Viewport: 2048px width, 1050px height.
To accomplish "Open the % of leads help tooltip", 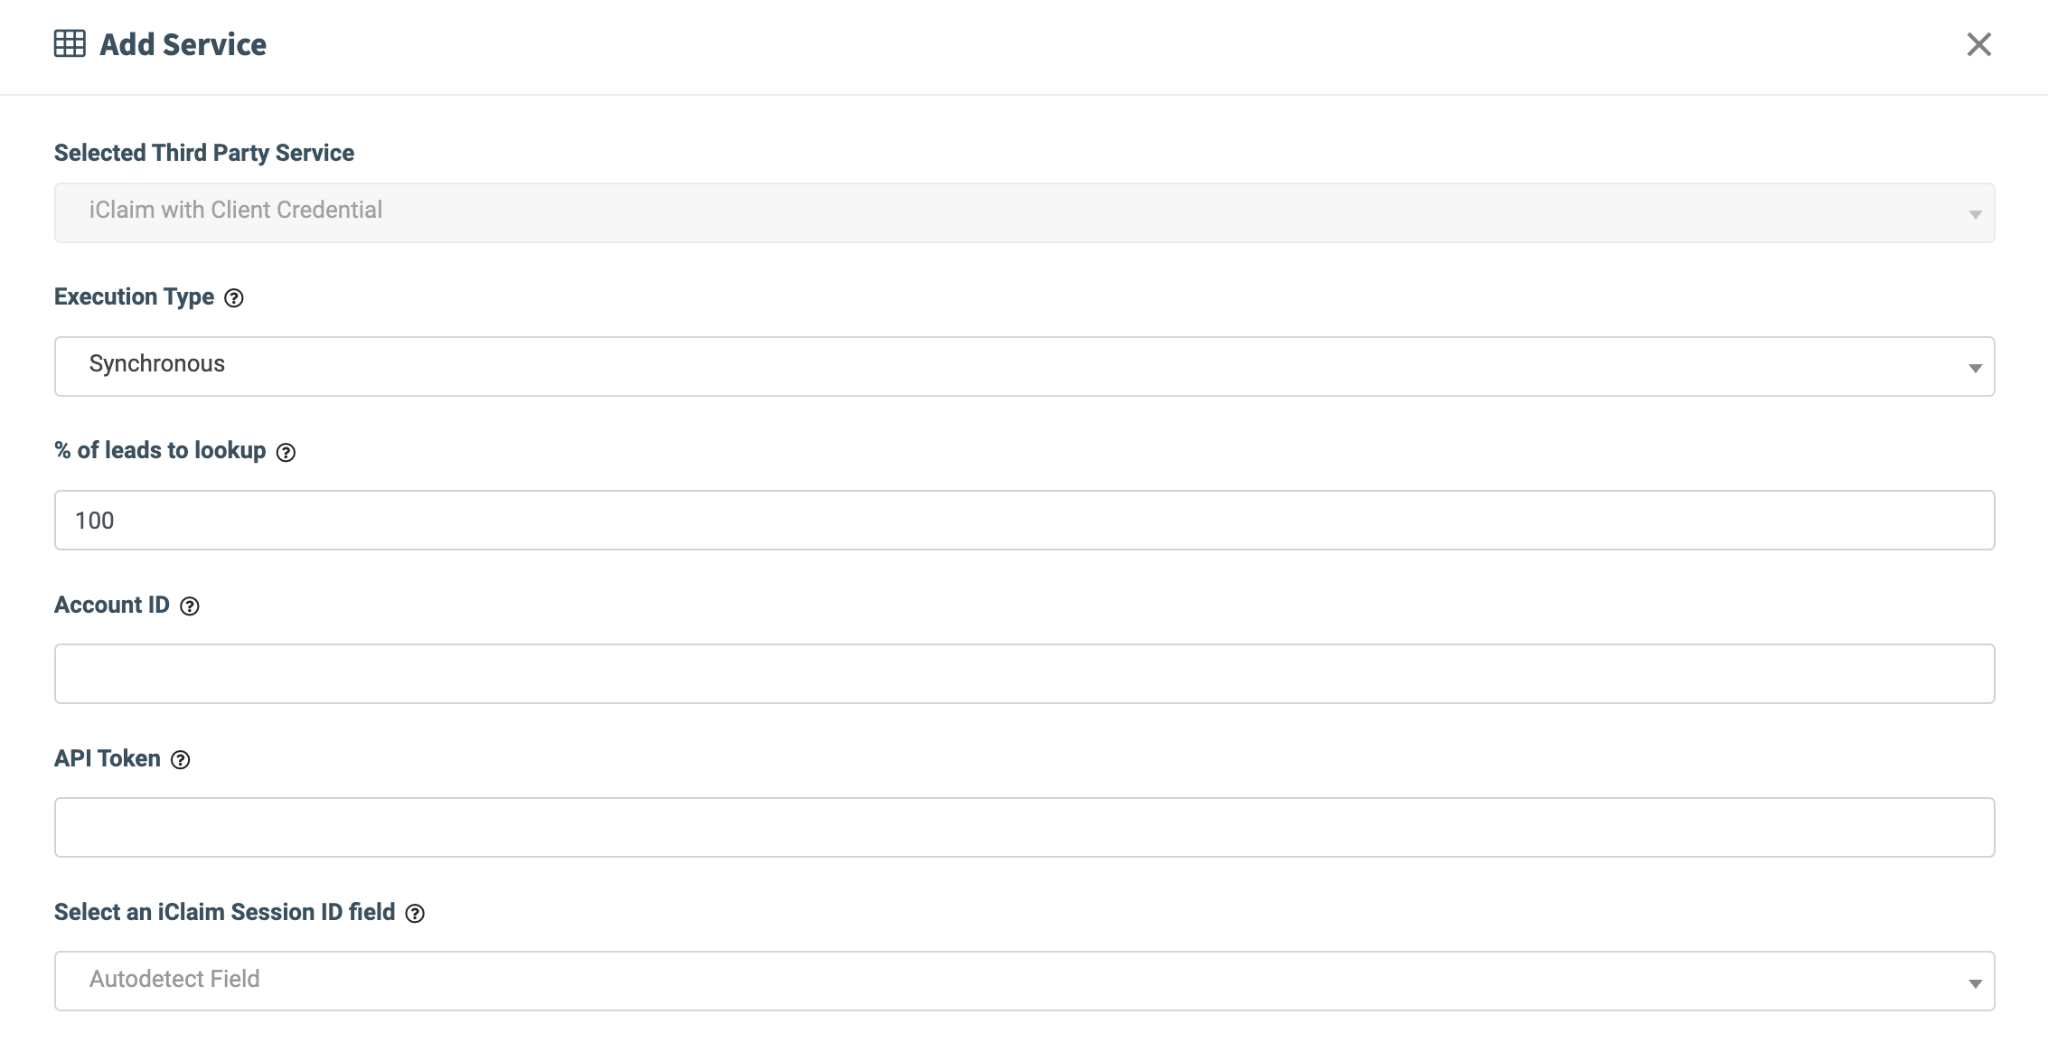I will (x=286, y=452).
